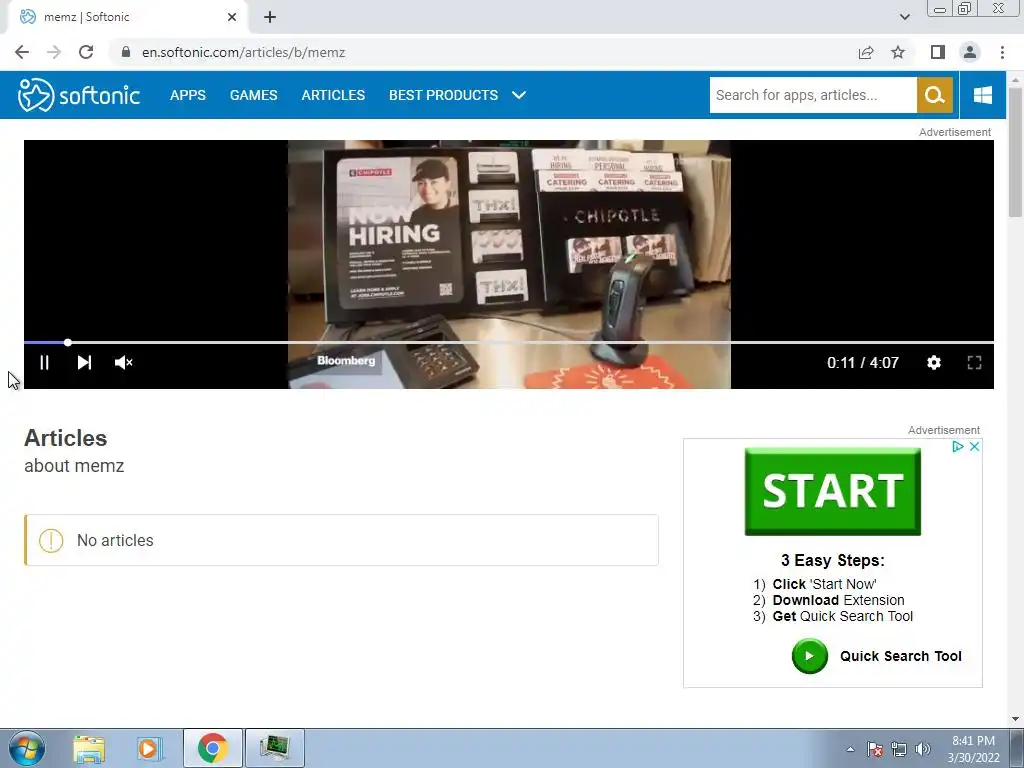Toggle the Chrome side panel
This screenshot has height=768, width=1024.
point(938,52)
